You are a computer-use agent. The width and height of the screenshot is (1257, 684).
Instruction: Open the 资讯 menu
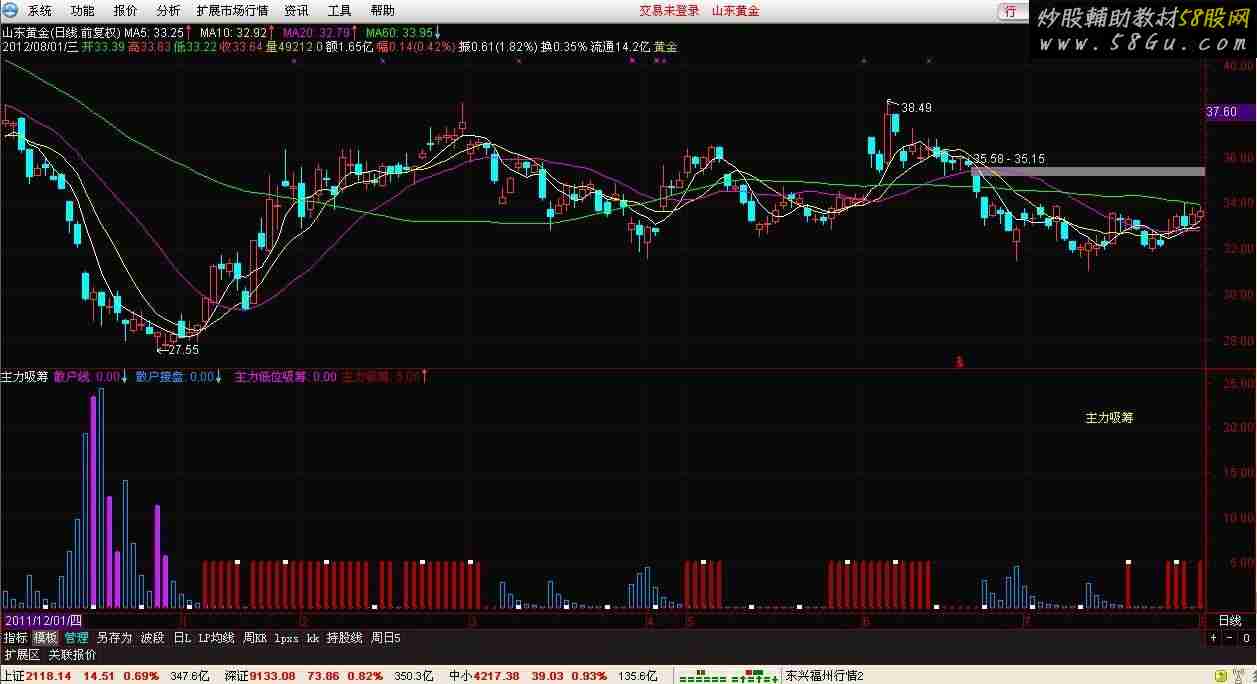click(x=296, y=11)
